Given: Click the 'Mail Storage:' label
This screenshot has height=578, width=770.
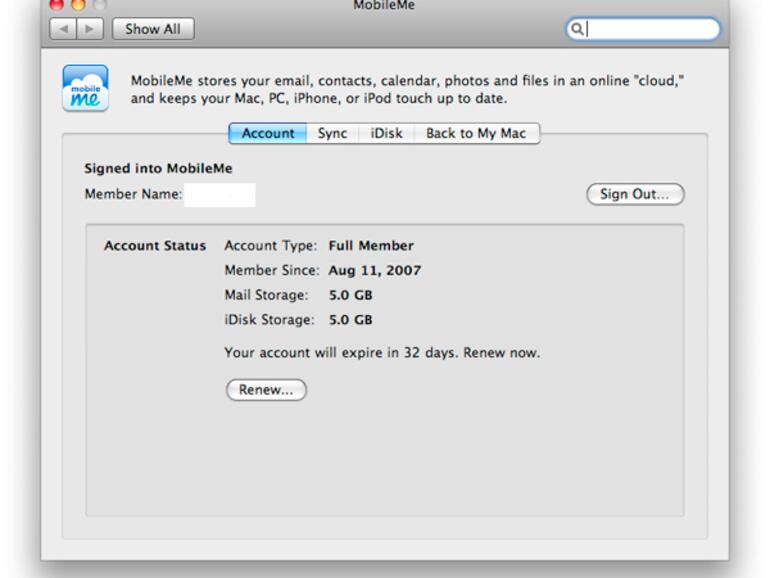Looking at the screenshot, I should click(266, 295).
